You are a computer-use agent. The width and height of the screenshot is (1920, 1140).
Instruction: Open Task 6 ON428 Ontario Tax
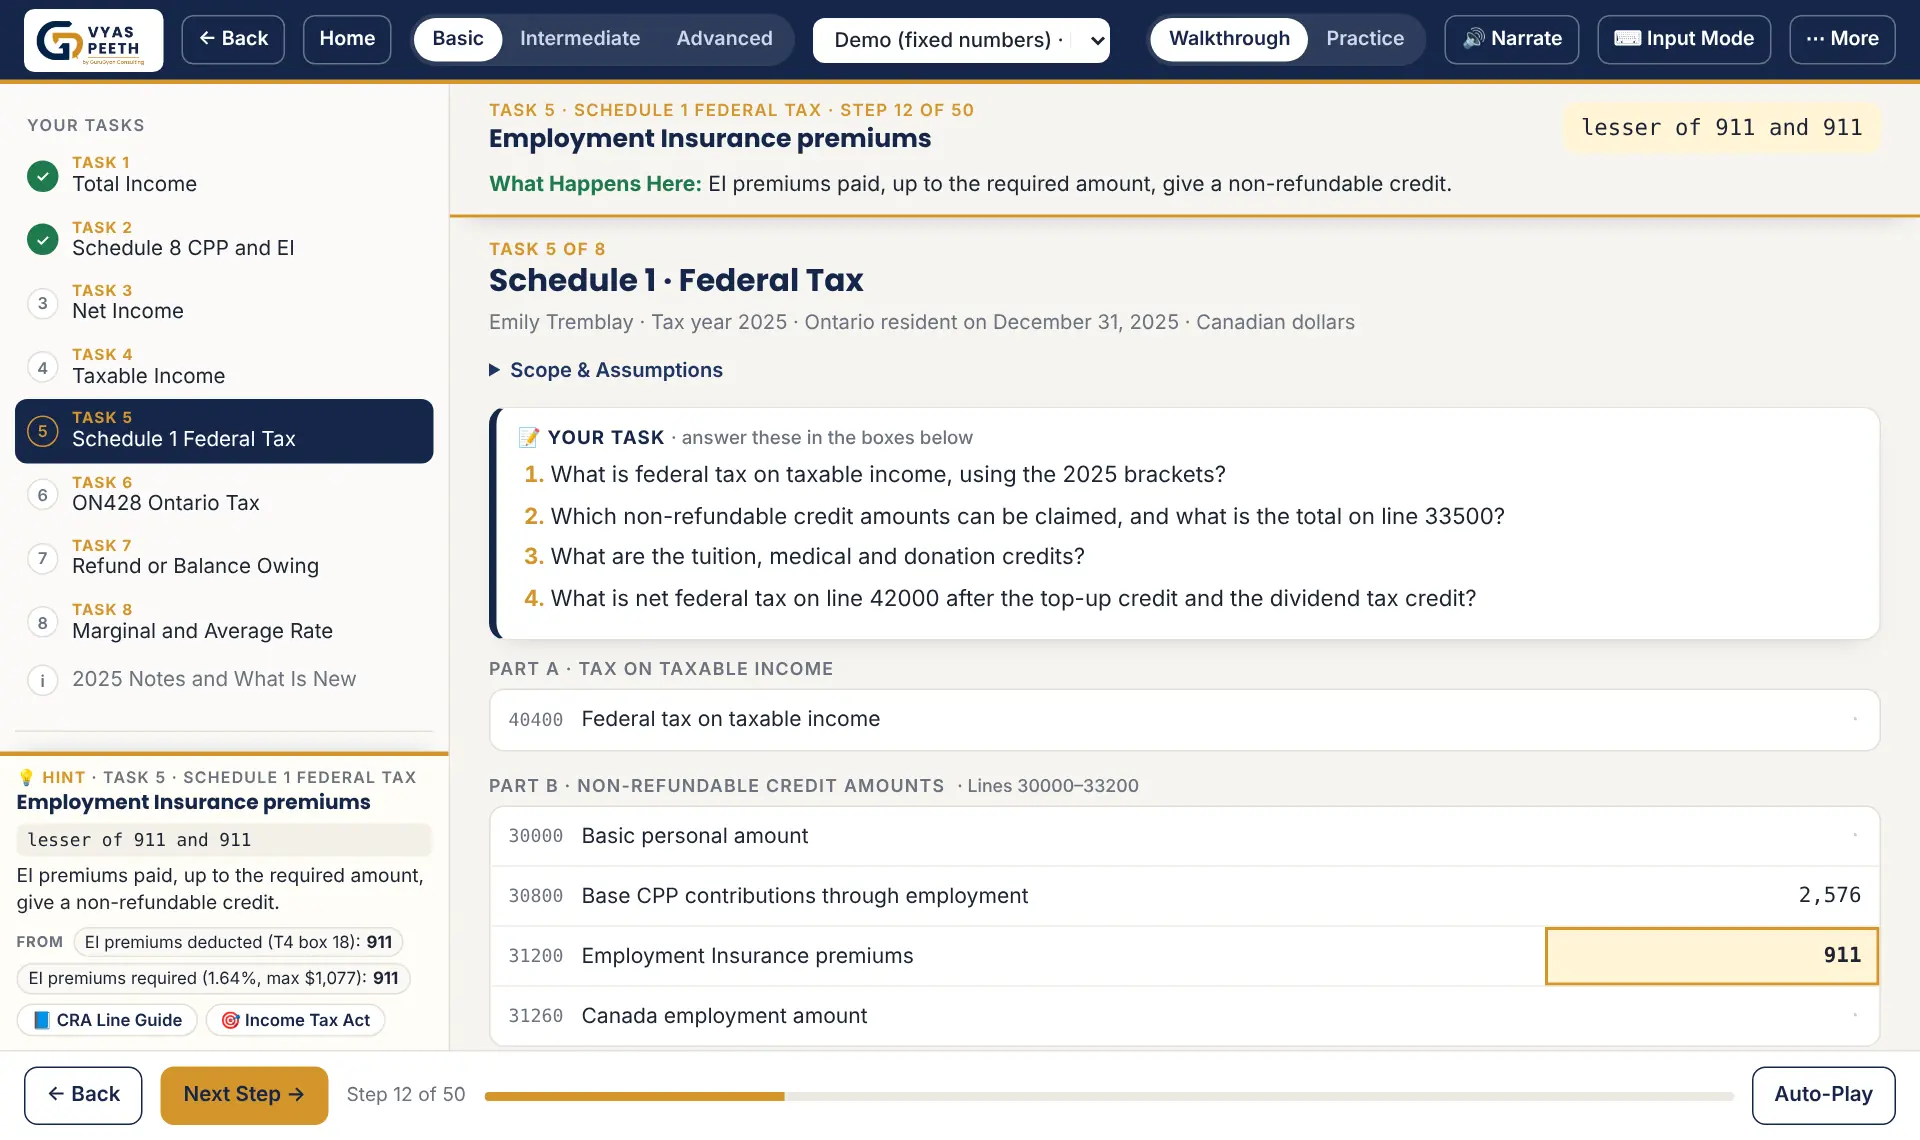coord(224,494)
